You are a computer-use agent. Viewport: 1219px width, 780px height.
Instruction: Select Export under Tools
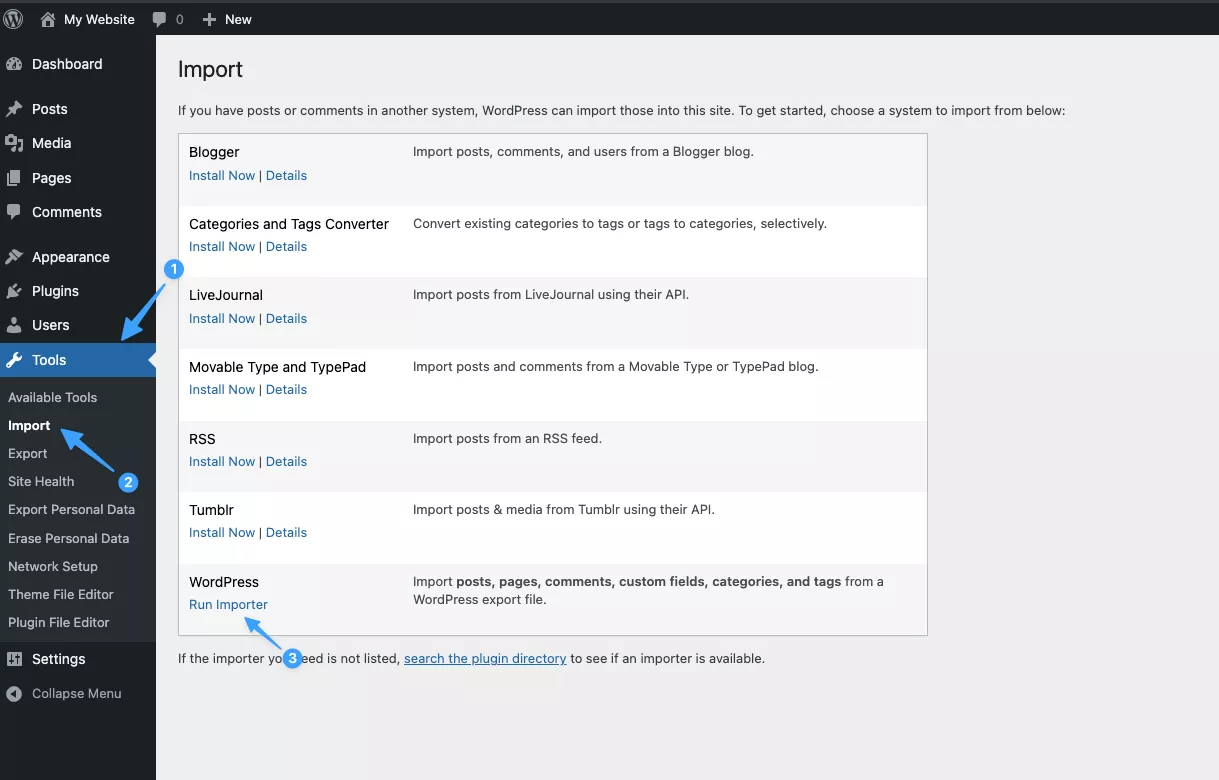(x=28, y=453)
